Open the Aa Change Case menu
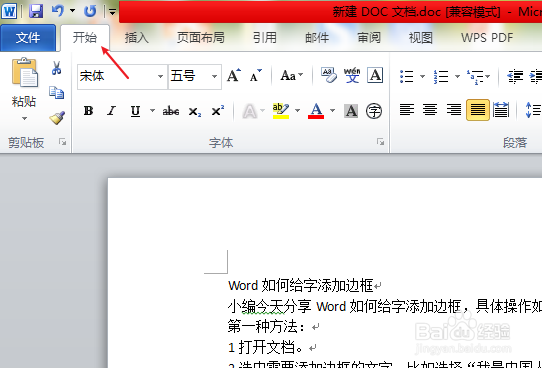The width and height of the screenshot is (542, 368). tap(291, 75)
